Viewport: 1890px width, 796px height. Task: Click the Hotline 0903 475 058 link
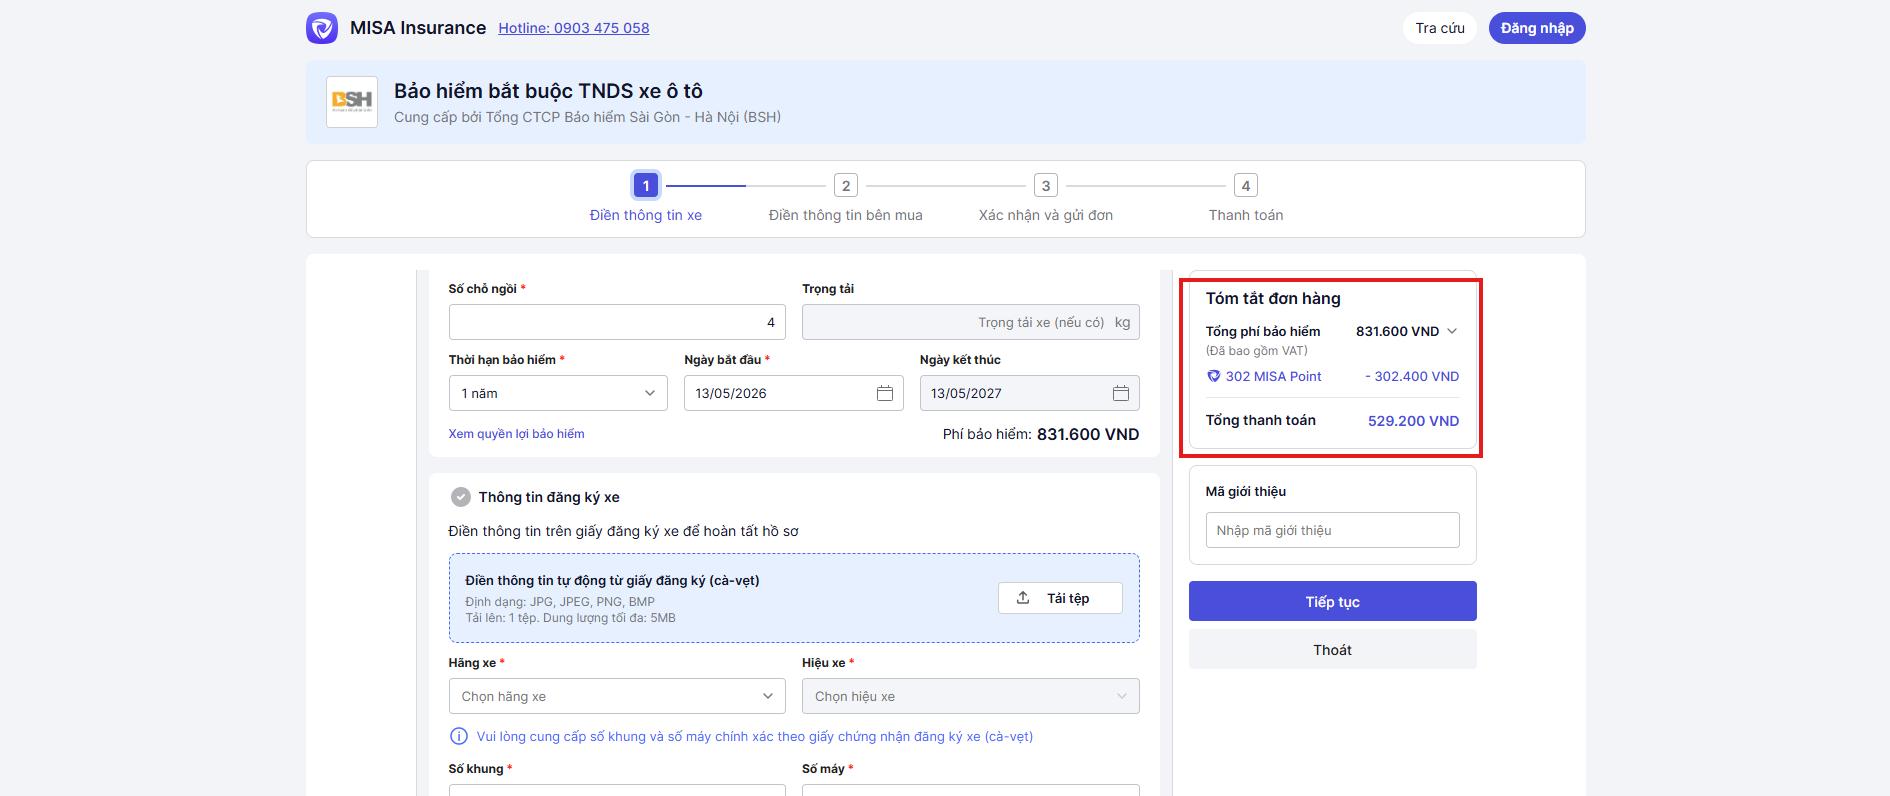click(x=574, y=28)
